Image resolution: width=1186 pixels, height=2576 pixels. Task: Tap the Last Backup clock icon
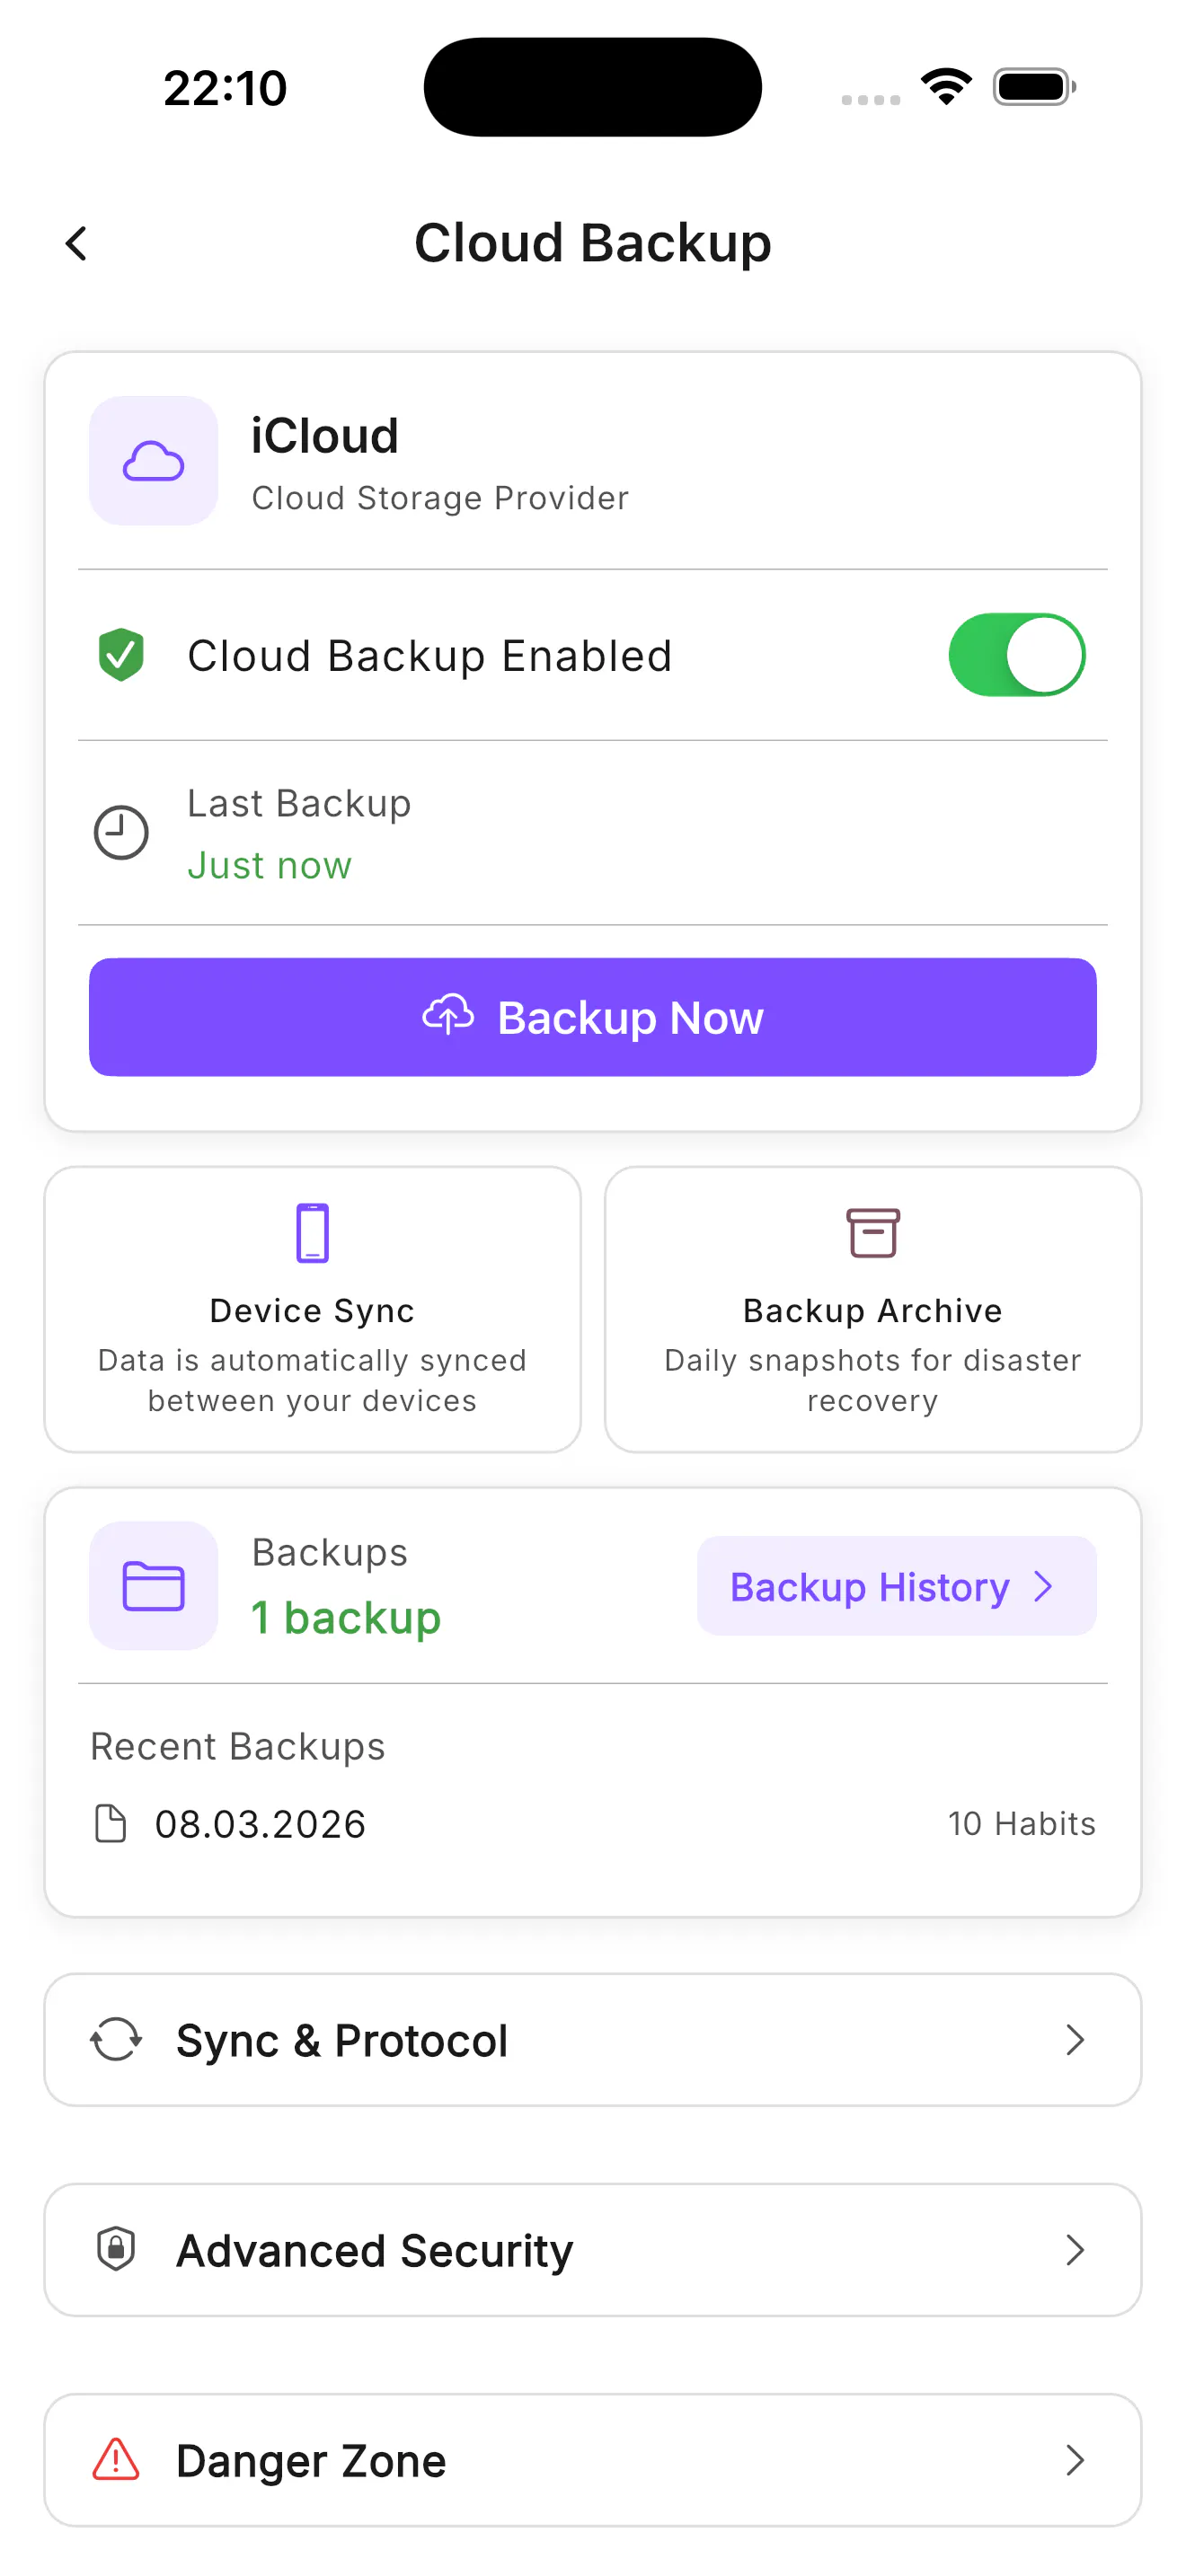click(121, 832)
